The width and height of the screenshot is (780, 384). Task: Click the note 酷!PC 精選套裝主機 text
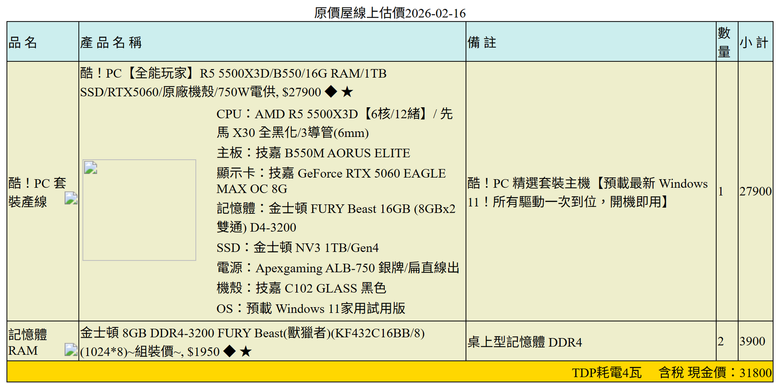click(x=588, y=192)
